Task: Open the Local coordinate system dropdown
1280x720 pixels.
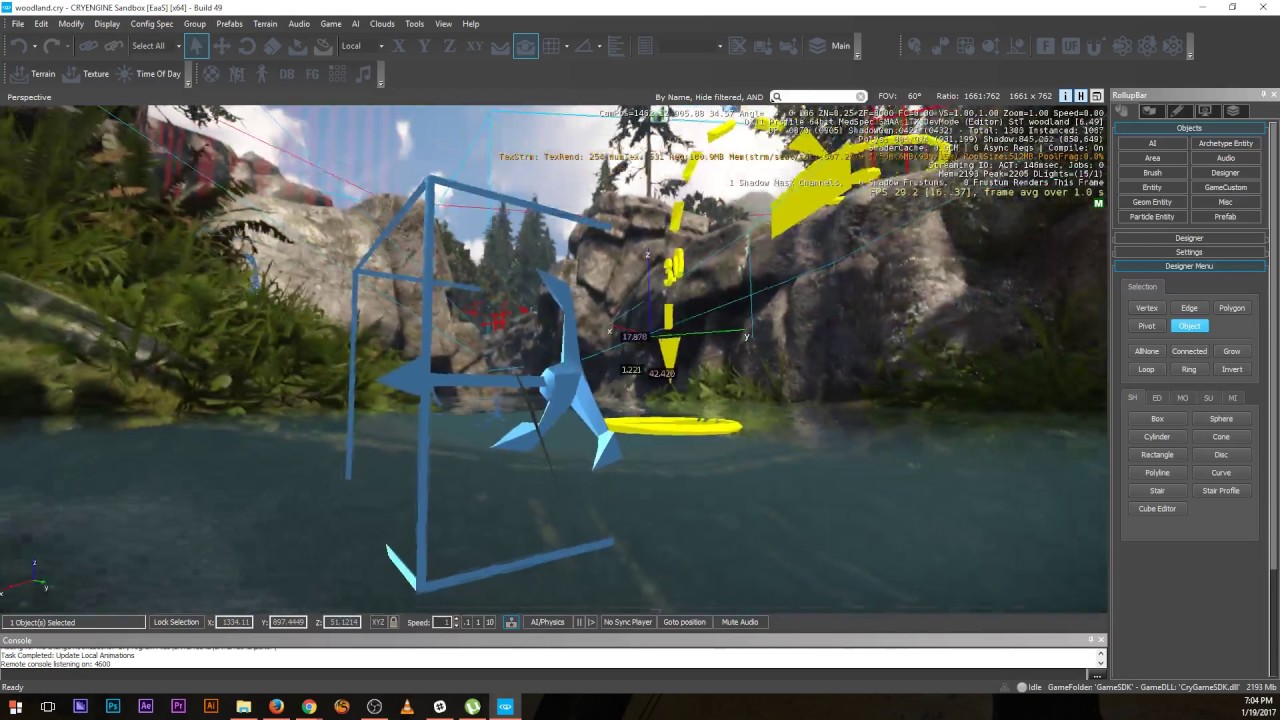Action: pyautogui.click(x=362, y=46)
